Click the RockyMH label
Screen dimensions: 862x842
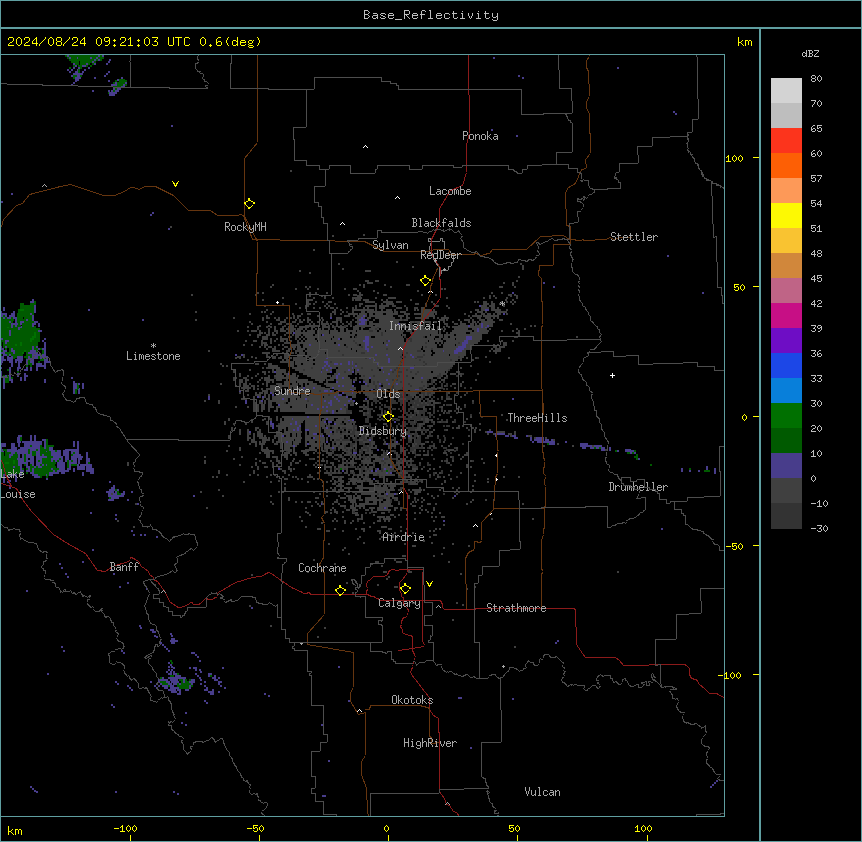tap(245, 226)
